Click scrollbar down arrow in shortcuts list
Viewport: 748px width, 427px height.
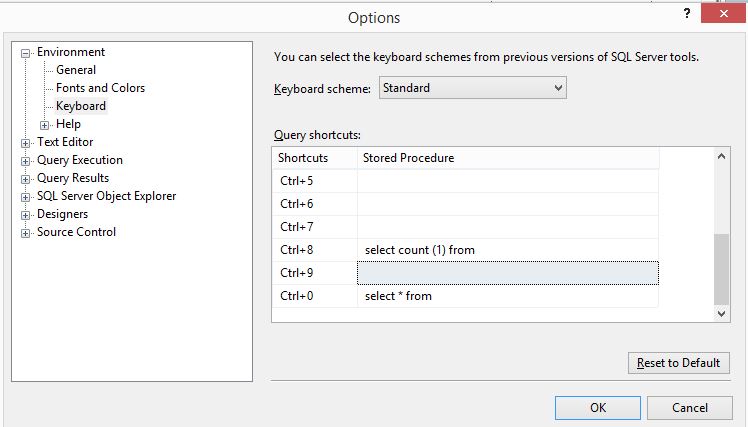(721, 313)
